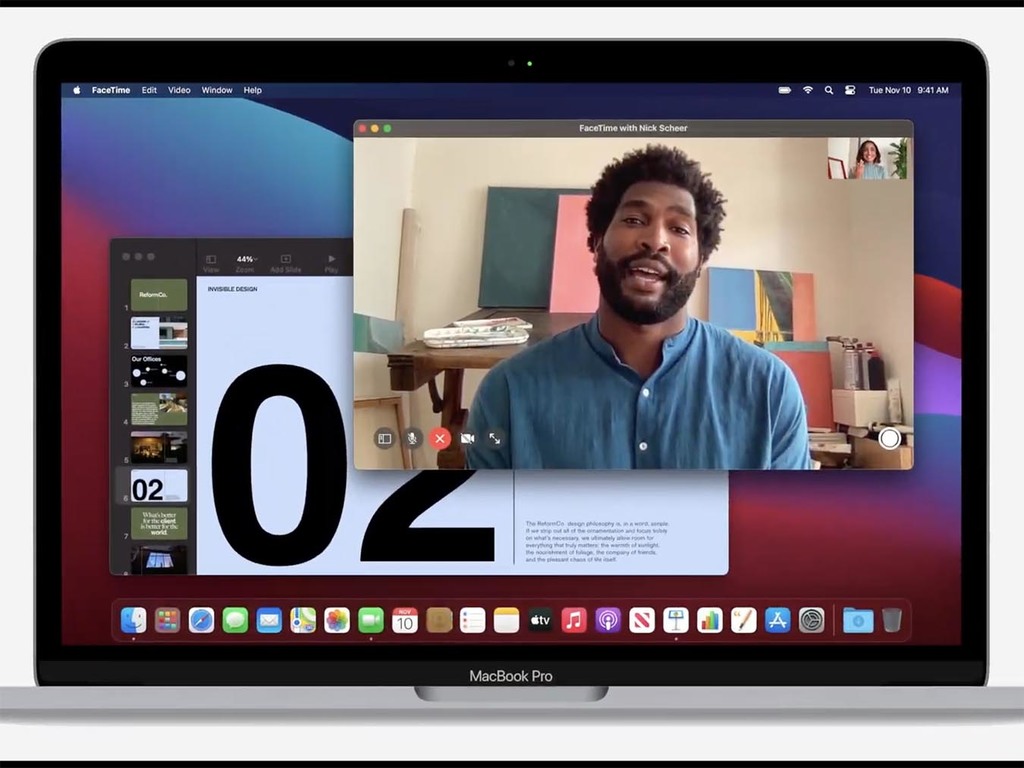Click the FaceTime icon in the Dock
This screenshot has width=1024, height=768.
(x=371, y=620)
